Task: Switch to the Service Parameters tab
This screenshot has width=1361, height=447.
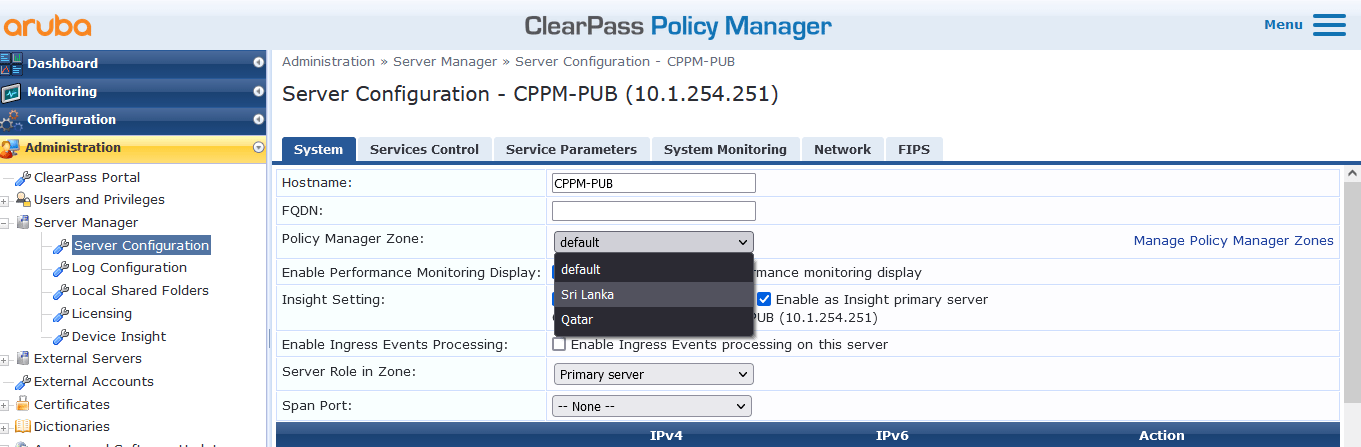Action: coord(571,149)
